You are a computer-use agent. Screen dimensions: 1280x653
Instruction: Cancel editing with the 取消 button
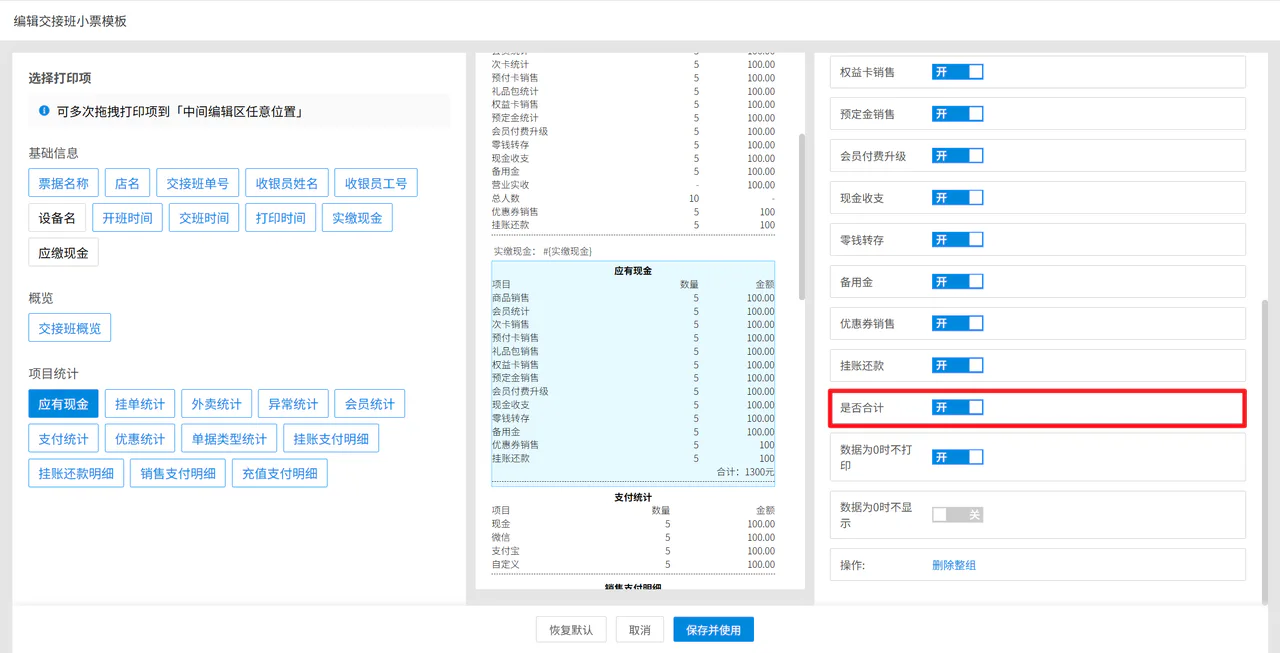(640, 630)
